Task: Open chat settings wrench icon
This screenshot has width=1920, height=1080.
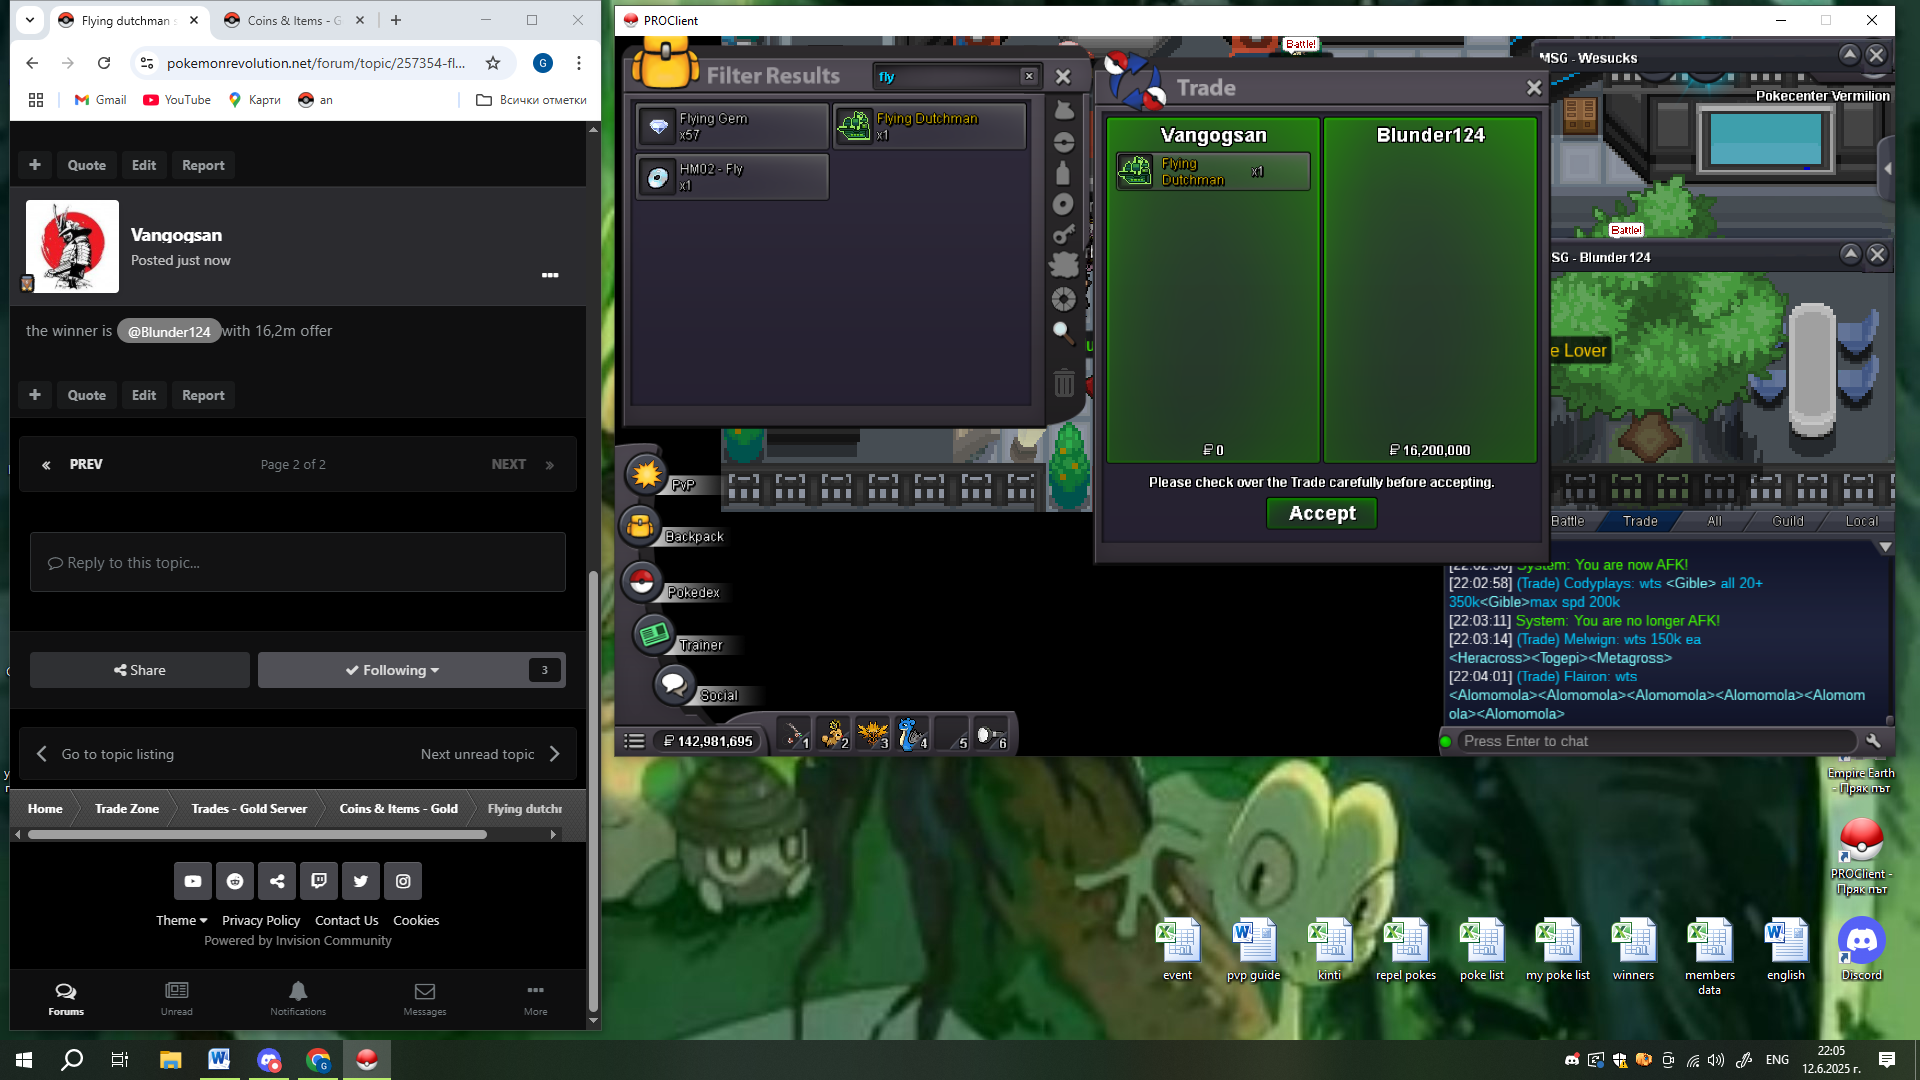Action: (x=1873, y=741)
